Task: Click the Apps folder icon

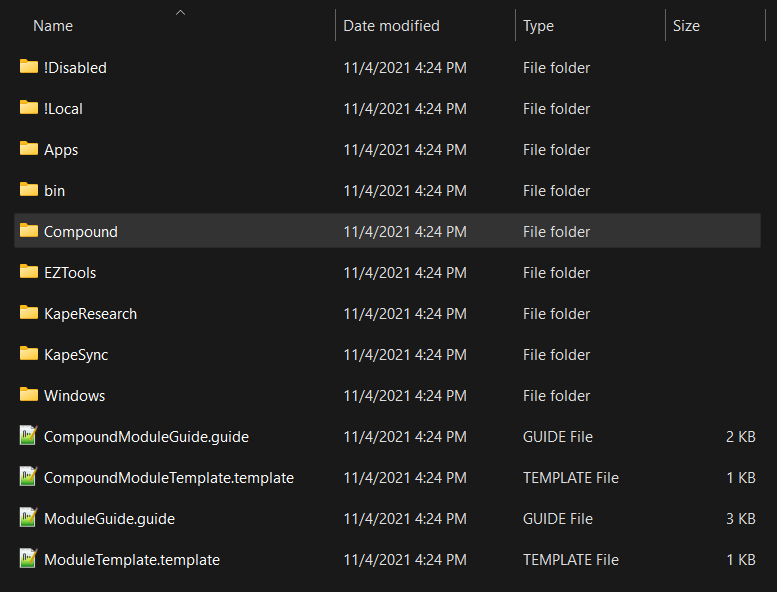Action: [x=29, y=149]
